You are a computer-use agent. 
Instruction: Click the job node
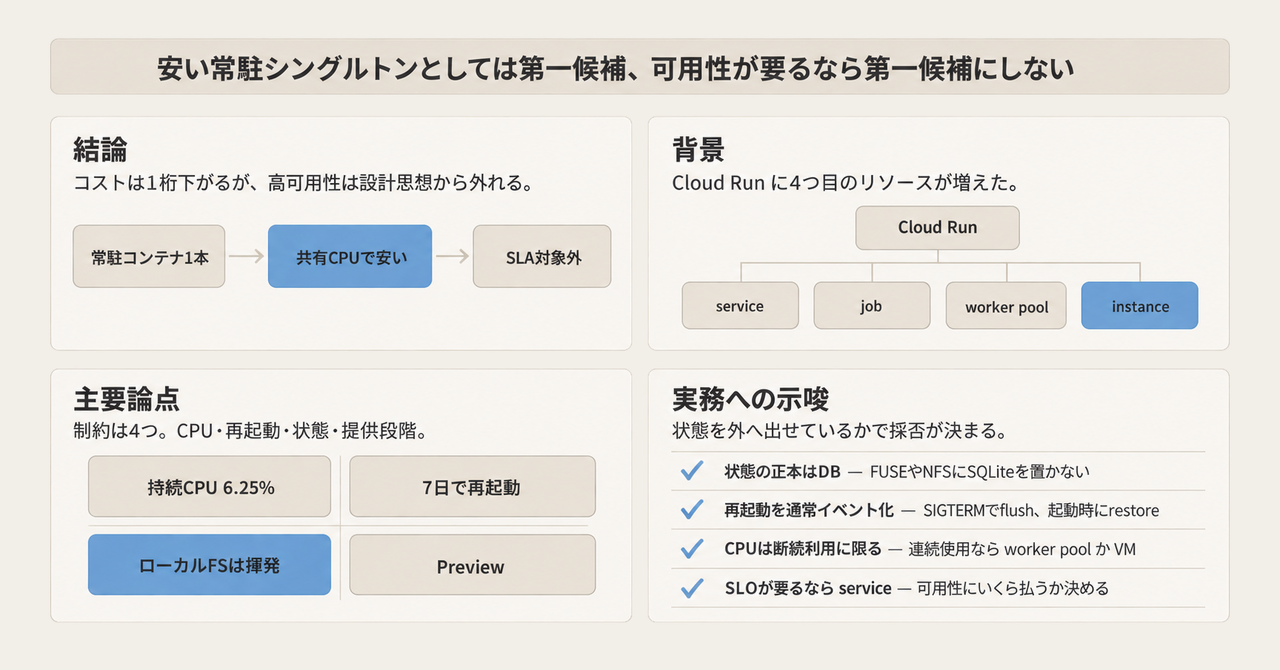[x=872, y=306]
